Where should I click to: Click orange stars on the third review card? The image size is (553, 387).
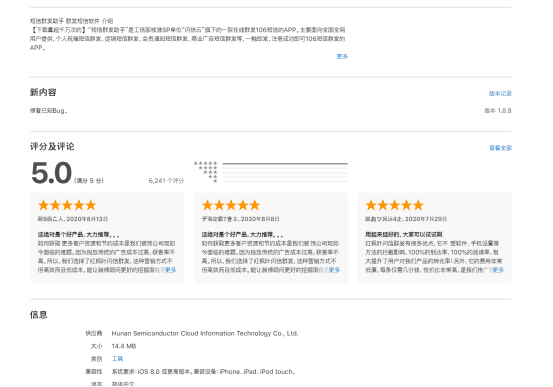tap(395, 205)
